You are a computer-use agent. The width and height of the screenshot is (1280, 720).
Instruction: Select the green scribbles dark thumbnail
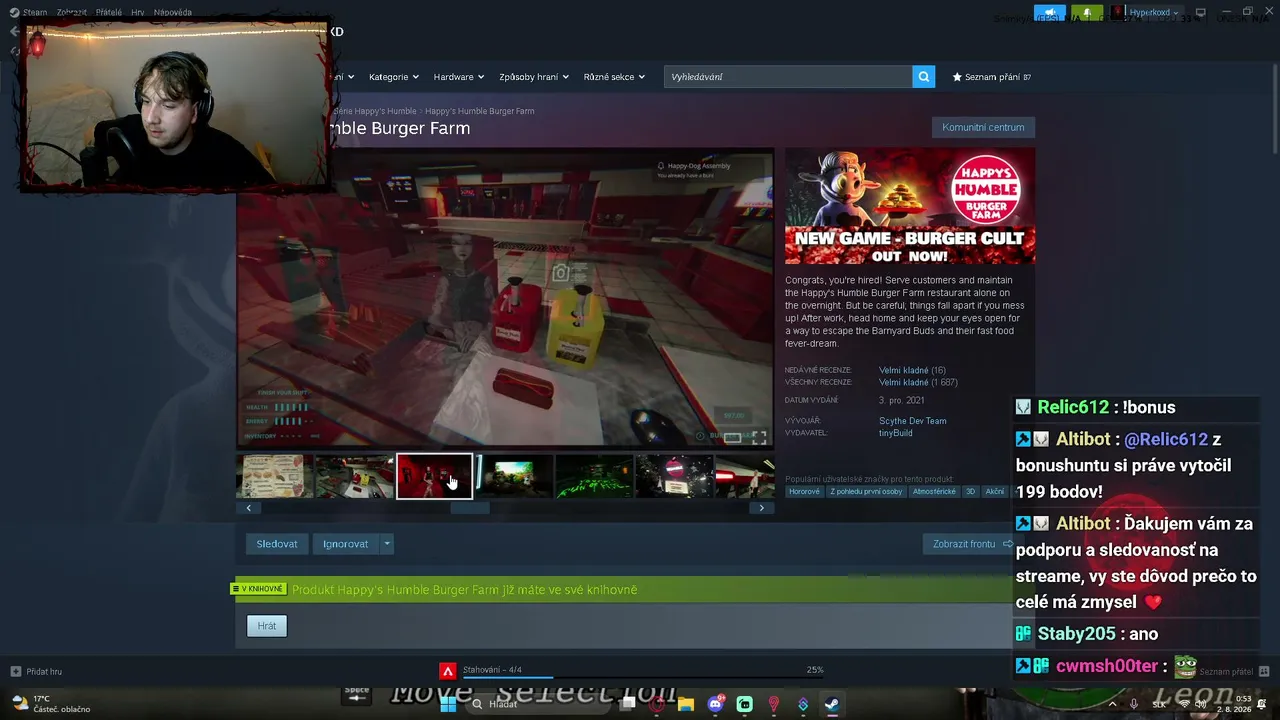pyautogui.click(x=594, y=476)
